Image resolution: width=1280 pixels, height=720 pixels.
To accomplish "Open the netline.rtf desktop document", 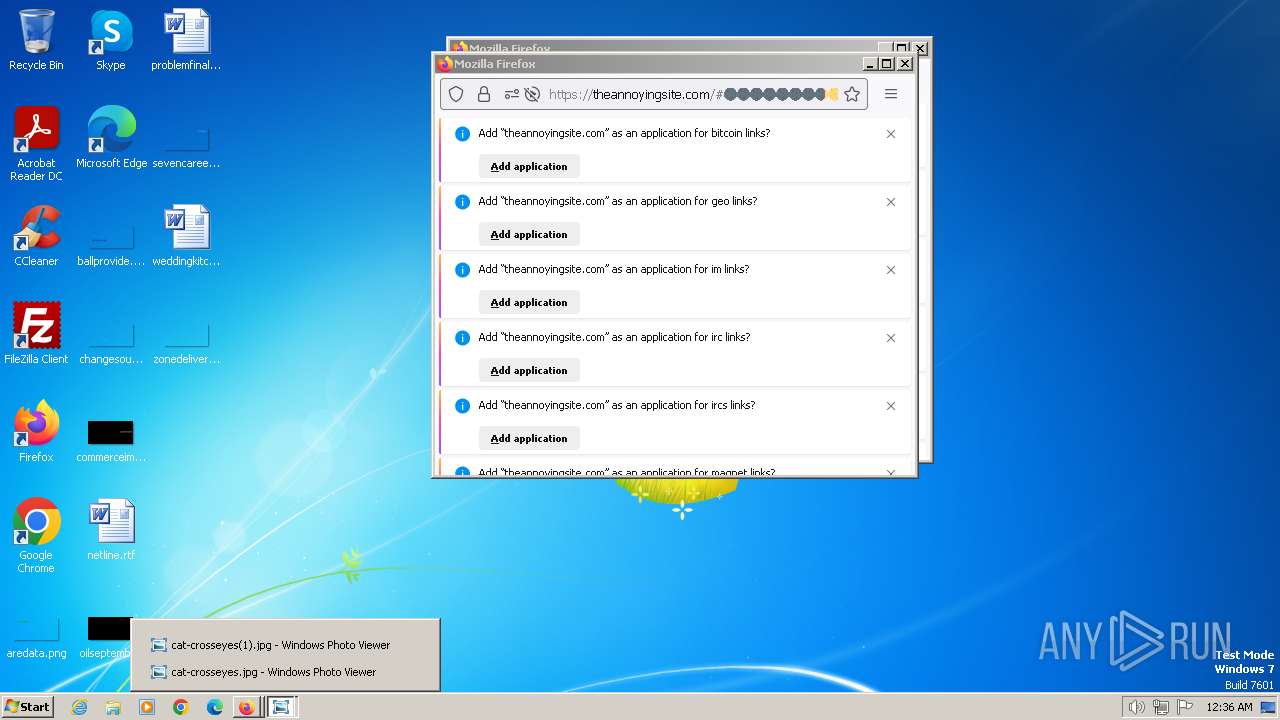I will tap(111, 530).
